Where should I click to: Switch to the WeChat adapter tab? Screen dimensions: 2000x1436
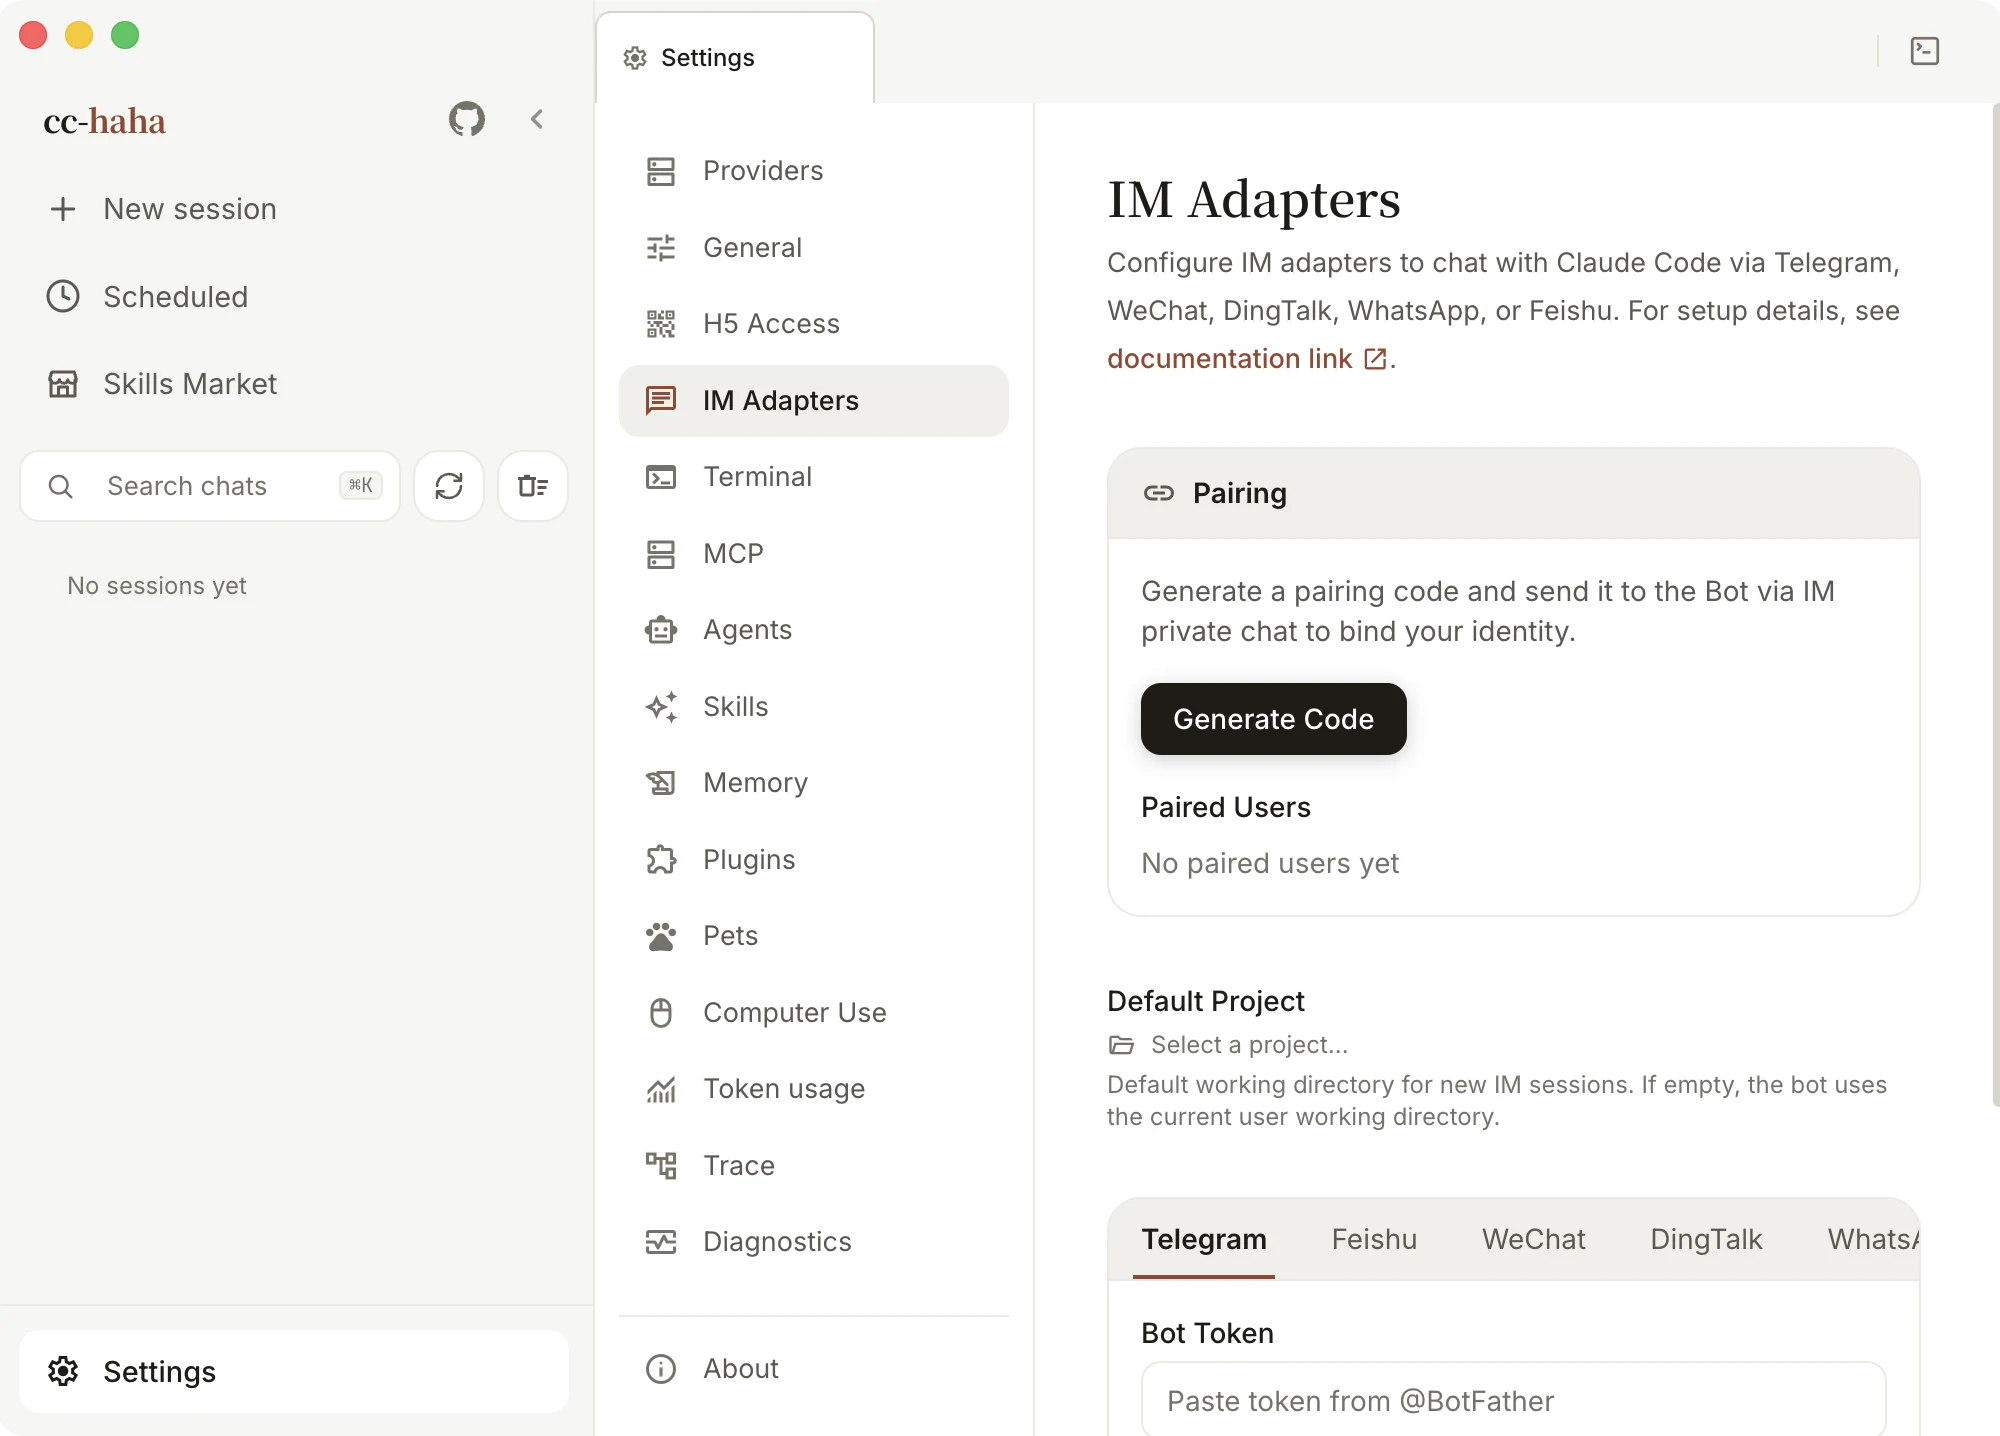point(1533,1240)
